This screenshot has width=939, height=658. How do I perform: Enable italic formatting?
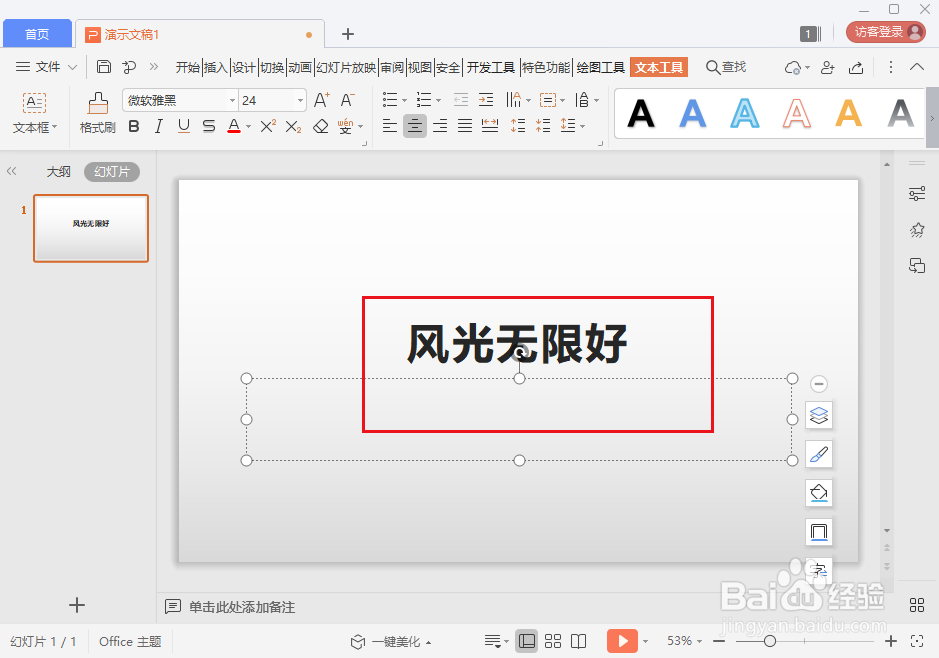pyautogui.click(x=157, y=126)
